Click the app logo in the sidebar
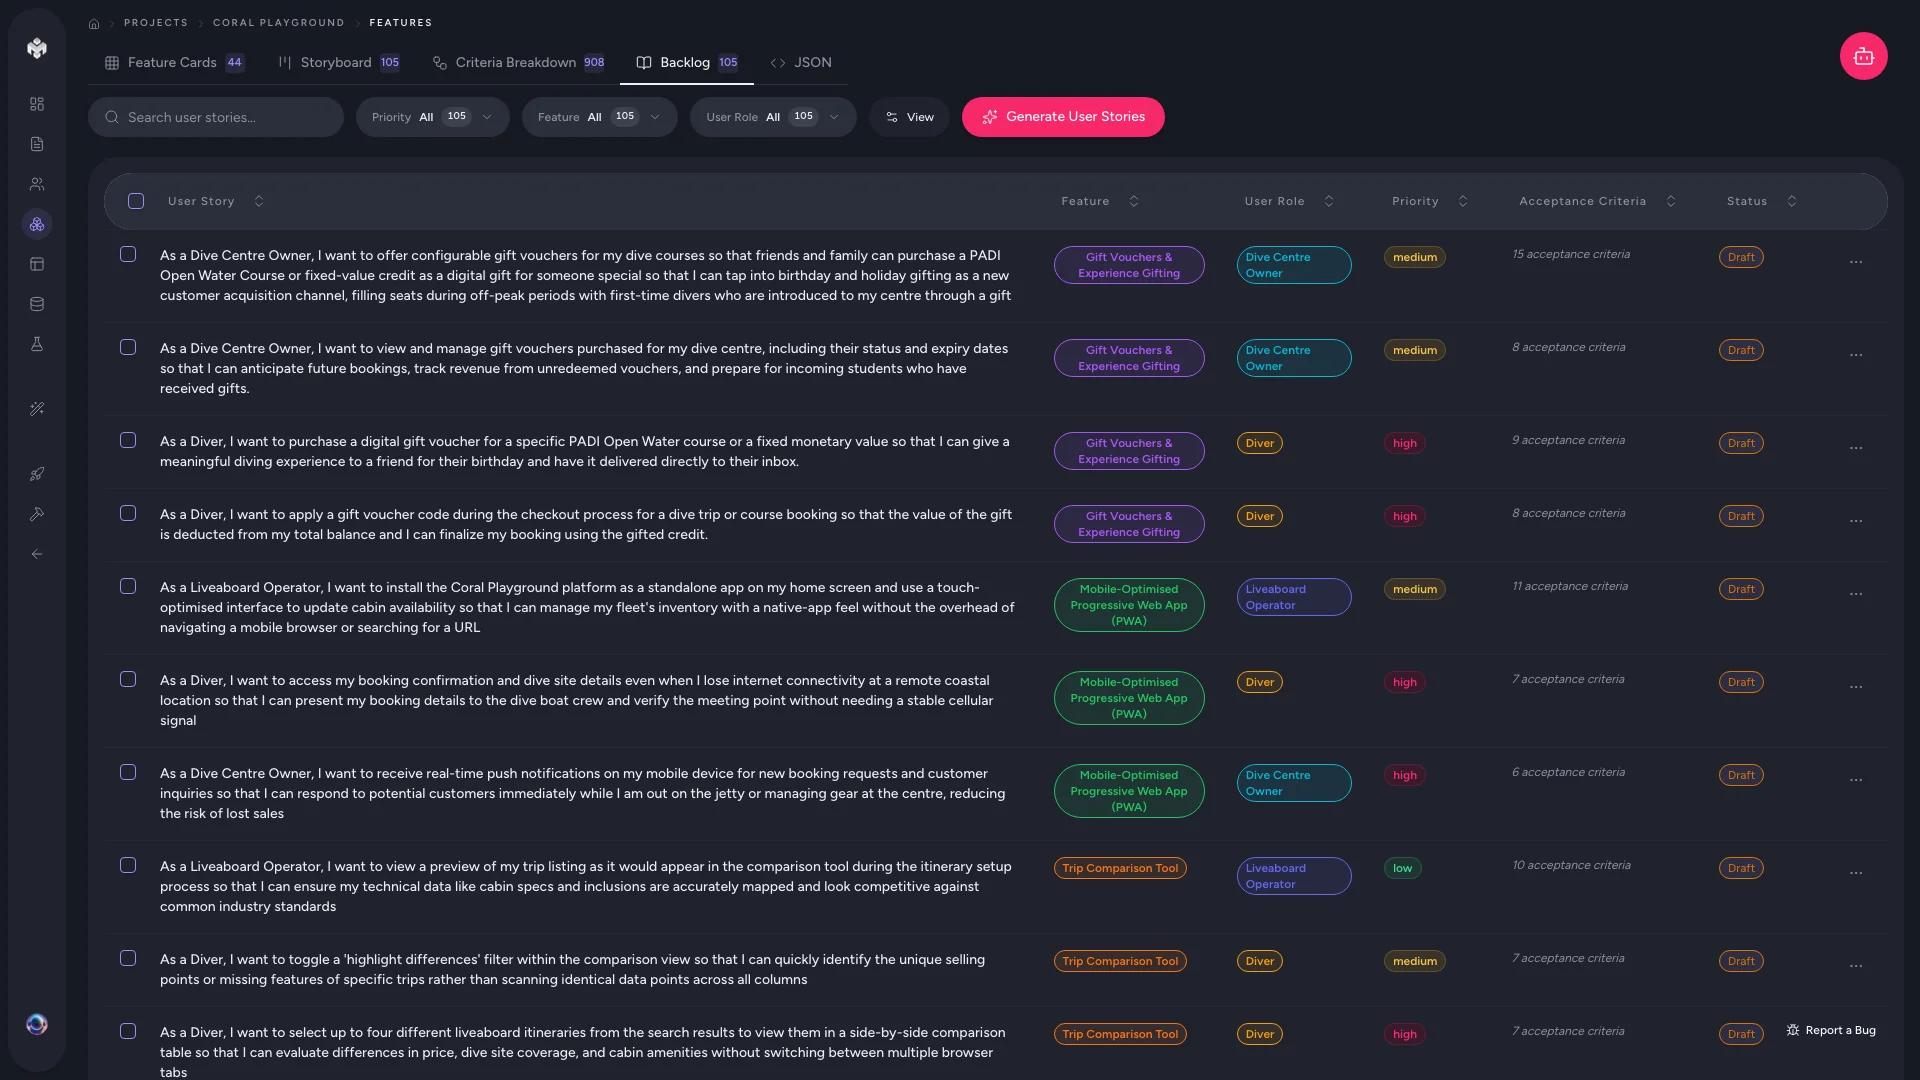 pyautogui.click(x=37, y=48)
